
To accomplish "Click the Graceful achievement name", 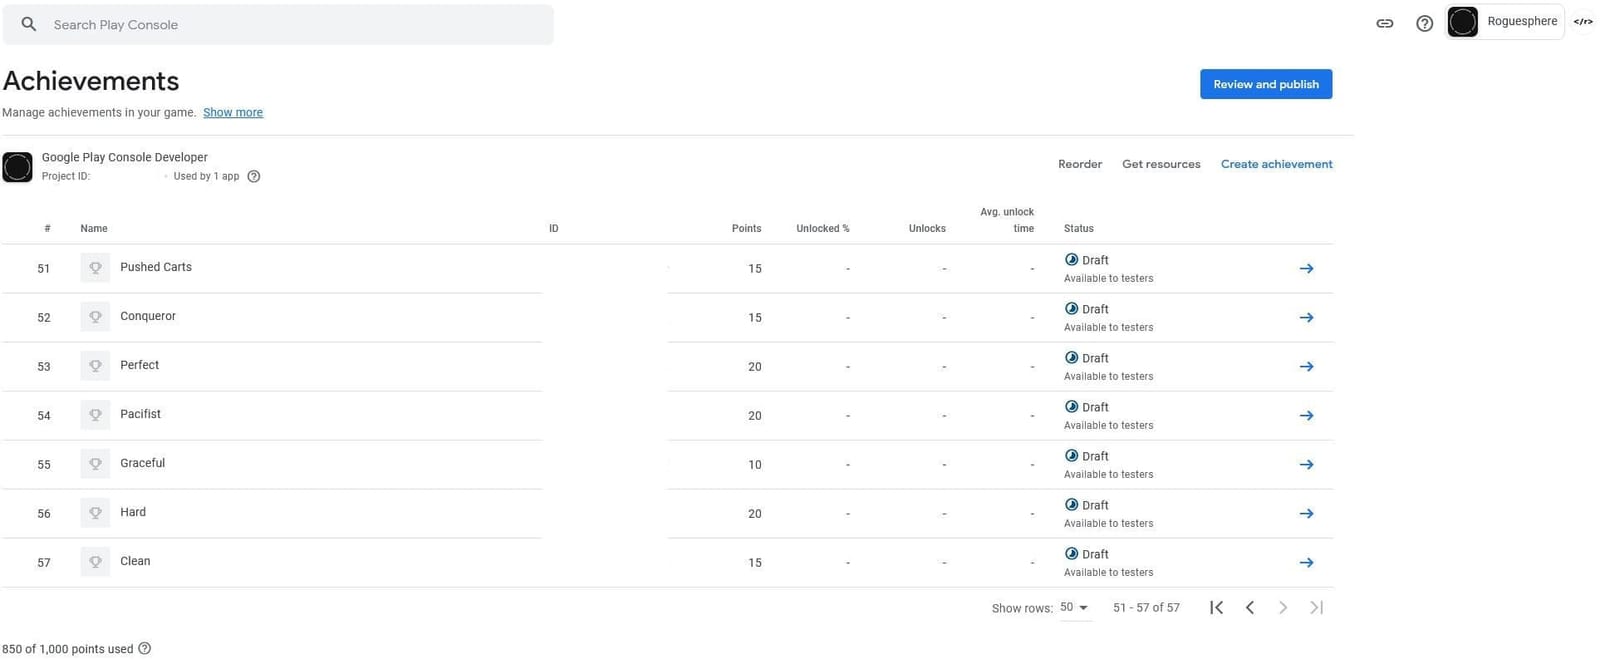I will pos(142,463).
